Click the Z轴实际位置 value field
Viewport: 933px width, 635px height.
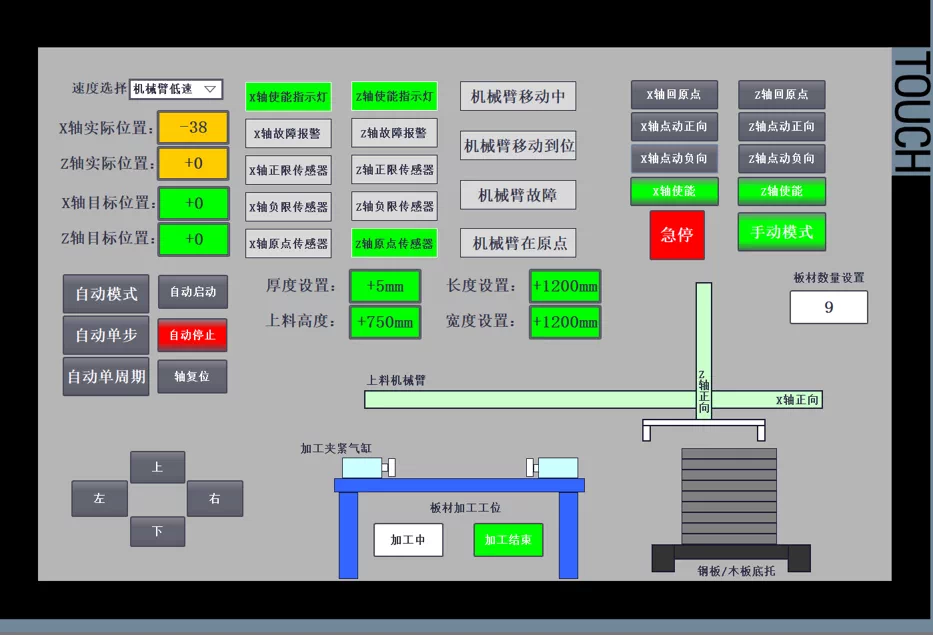[x=193, y=163]
